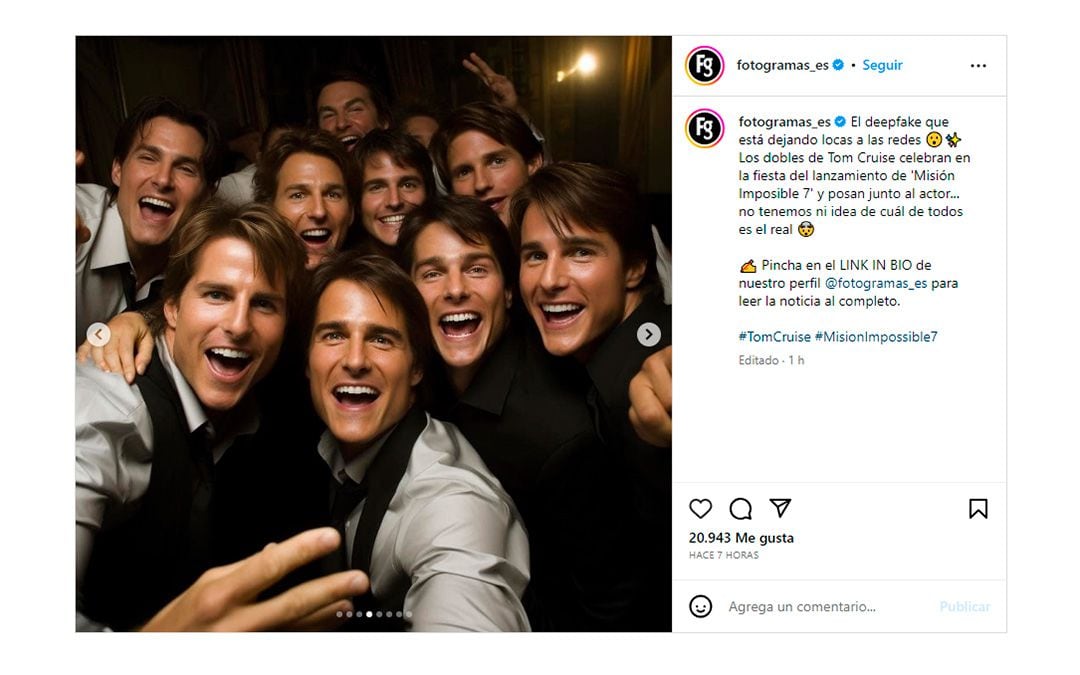Open comments via the speech bubble icon

[x=740, y=508]
